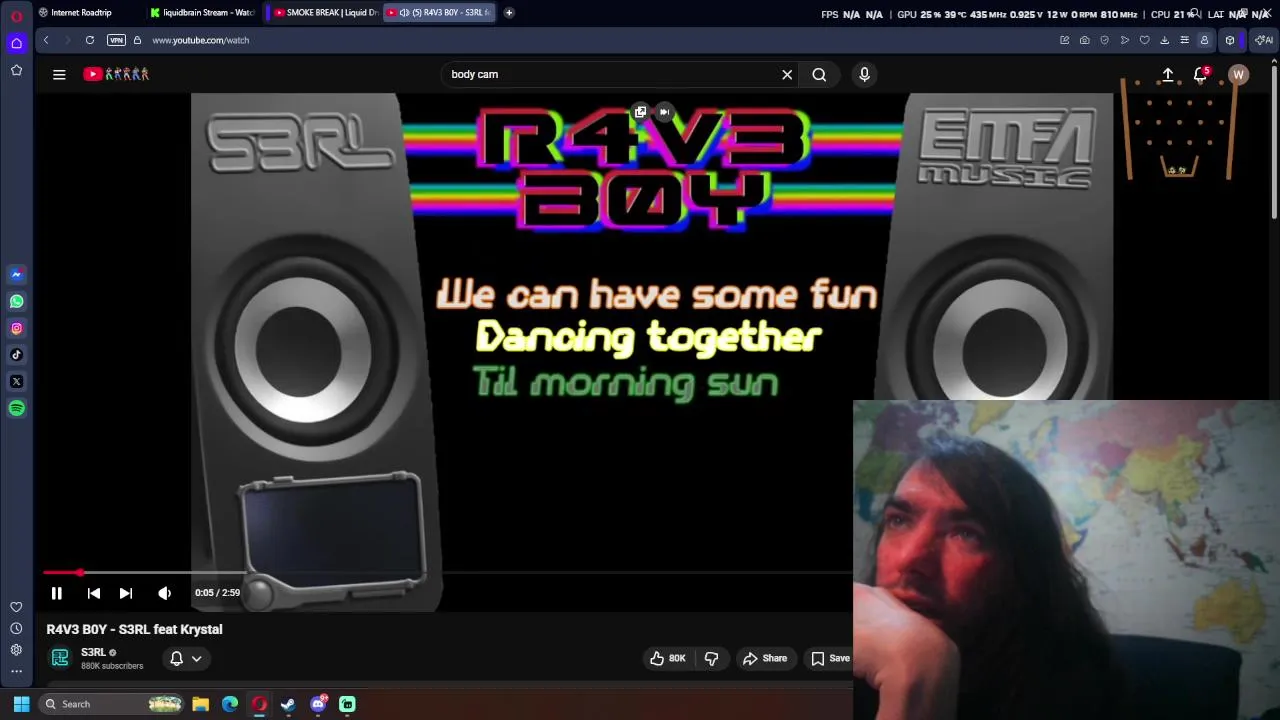The image size is (1280, 720).
Task: Open X (Twitter) from the Opera sidebar
Action: pyautogui.click(x=16, y=381)
